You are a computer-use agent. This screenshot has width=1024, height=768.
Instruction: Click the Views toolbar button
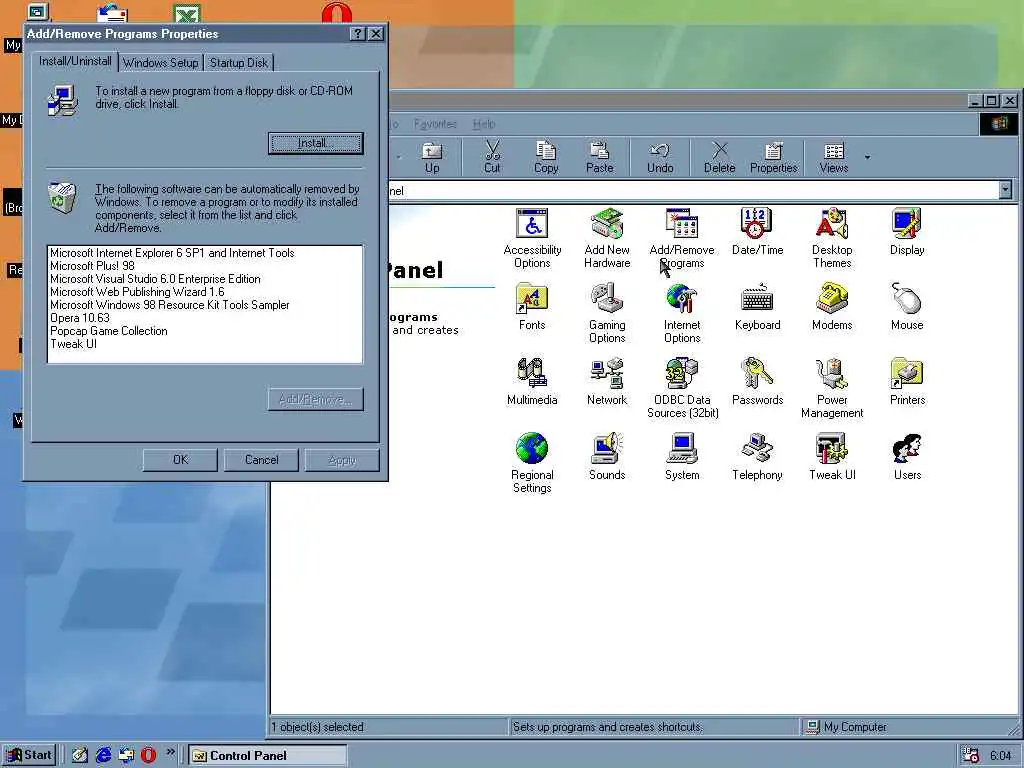834,158
